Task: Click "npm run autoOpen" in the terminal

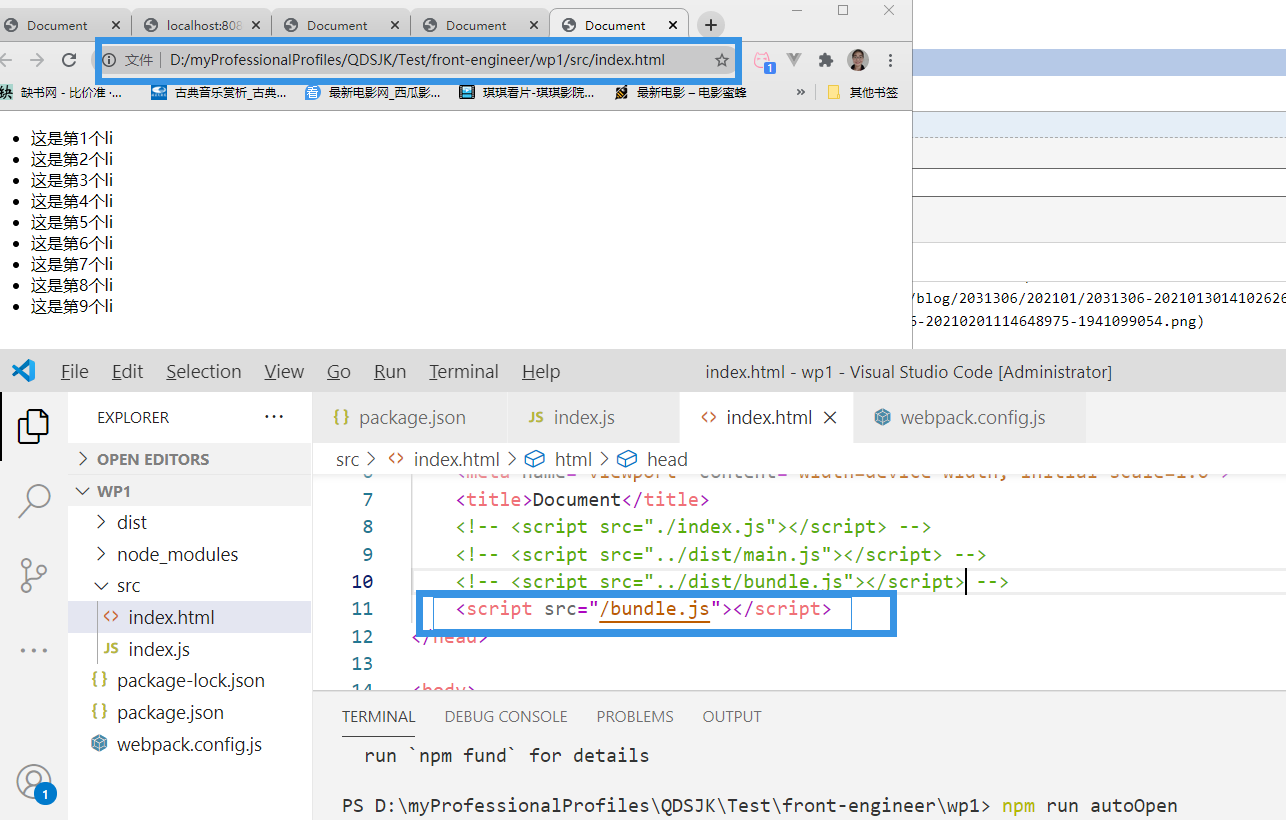Action: click(1089, 806)
